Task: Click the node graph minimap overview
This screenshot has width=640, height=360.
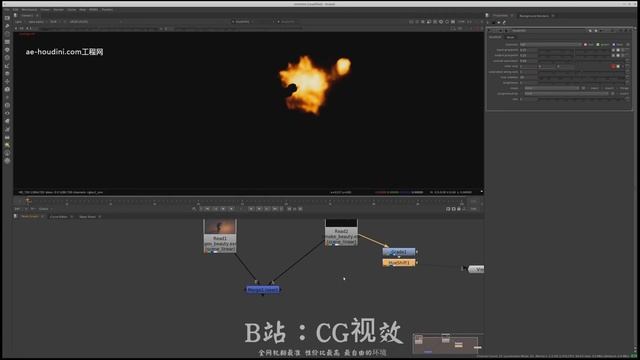Action: [448, 344]
